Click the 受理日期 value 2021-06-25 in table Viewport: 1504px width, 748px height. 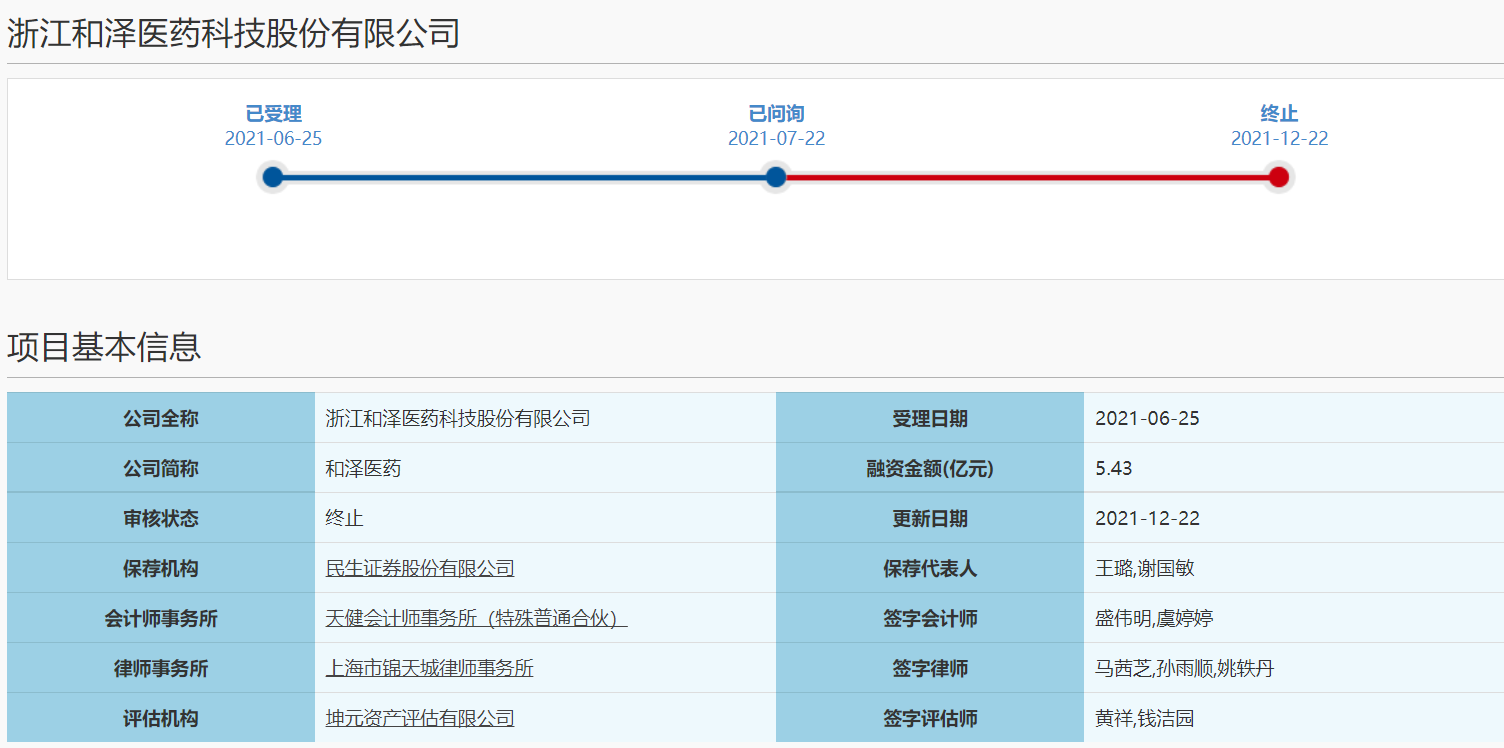(1147, 418)
